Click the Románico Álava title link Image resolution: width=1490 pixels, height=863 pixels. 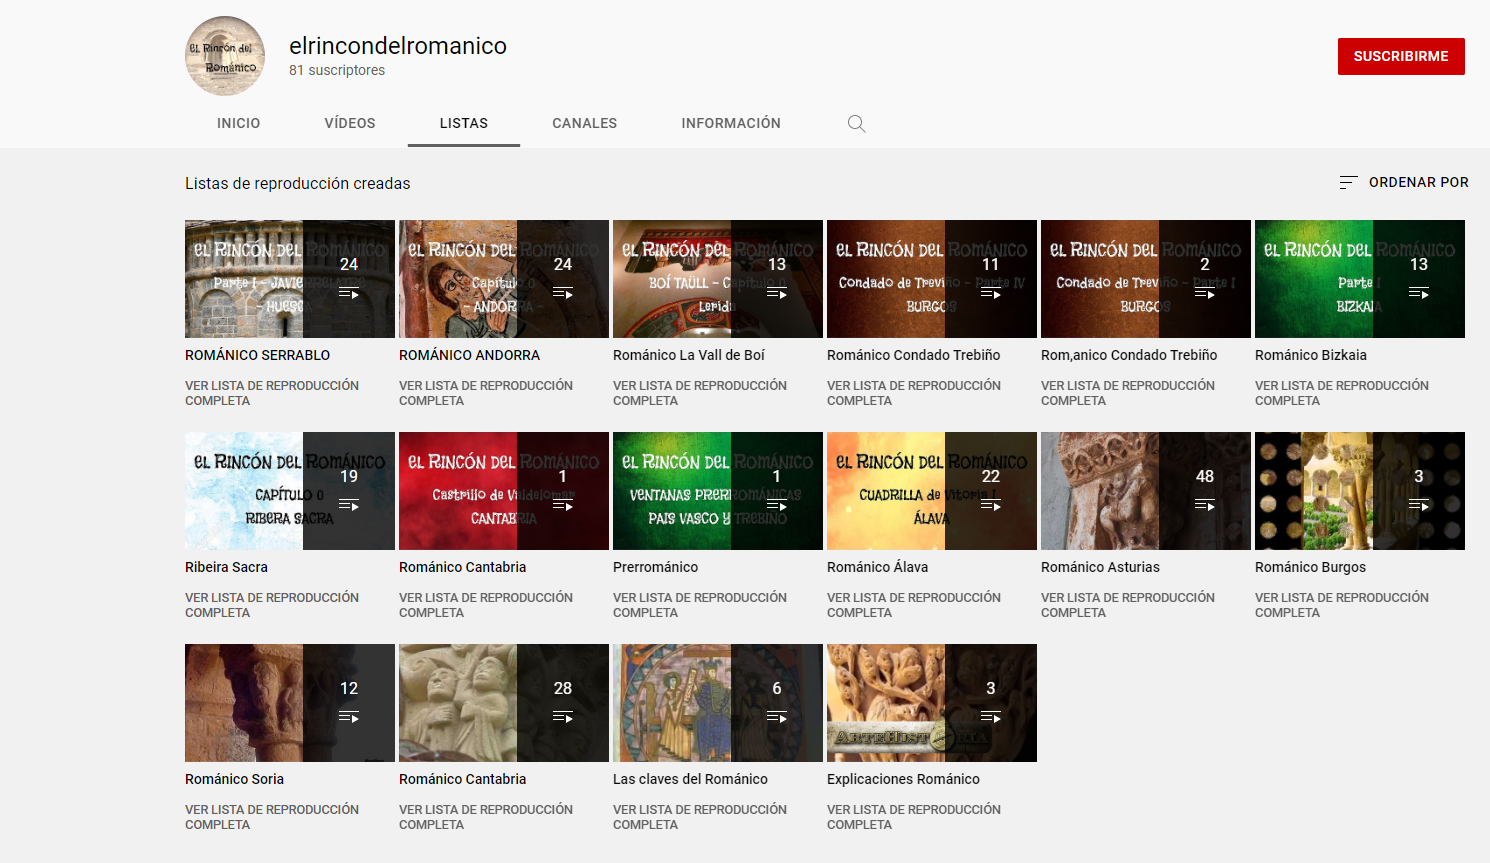tap(877, 567)
